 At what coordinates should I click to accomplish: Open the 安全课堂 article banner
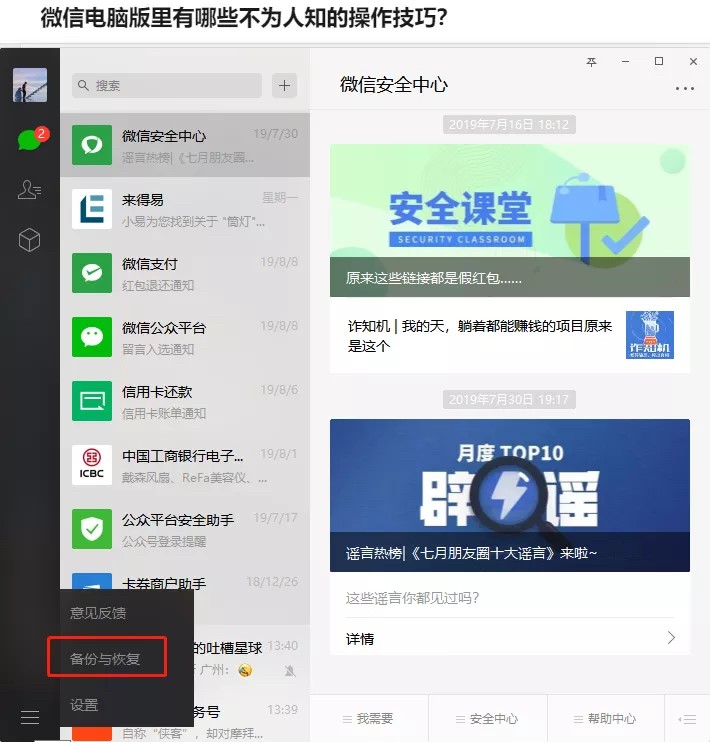(x=510, y=221)
